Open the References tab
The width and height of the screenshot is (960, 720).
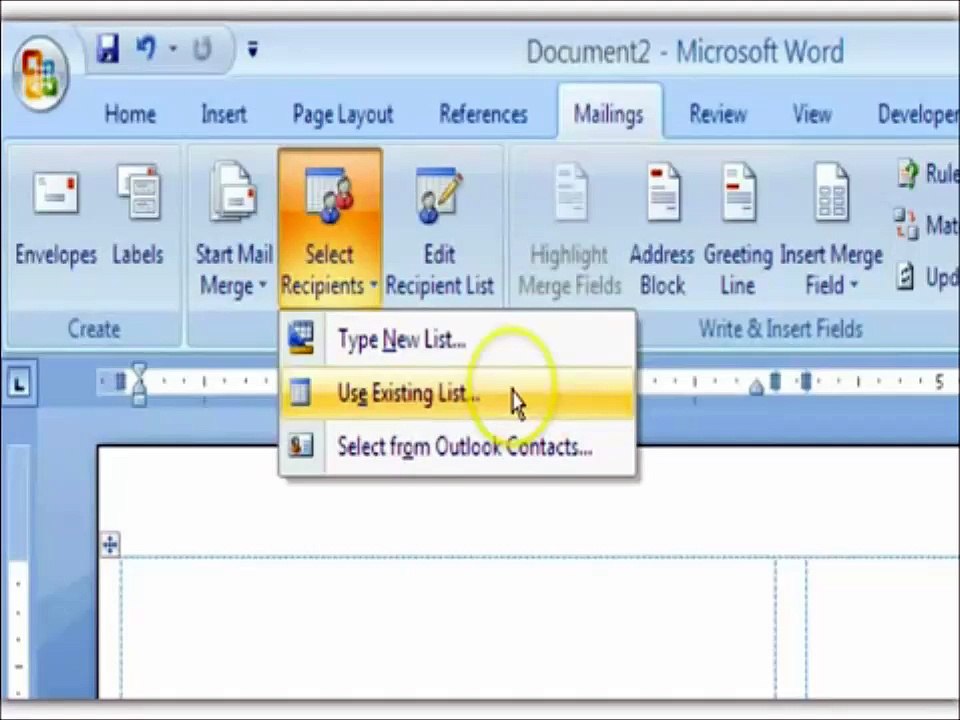tap(484, 114)
